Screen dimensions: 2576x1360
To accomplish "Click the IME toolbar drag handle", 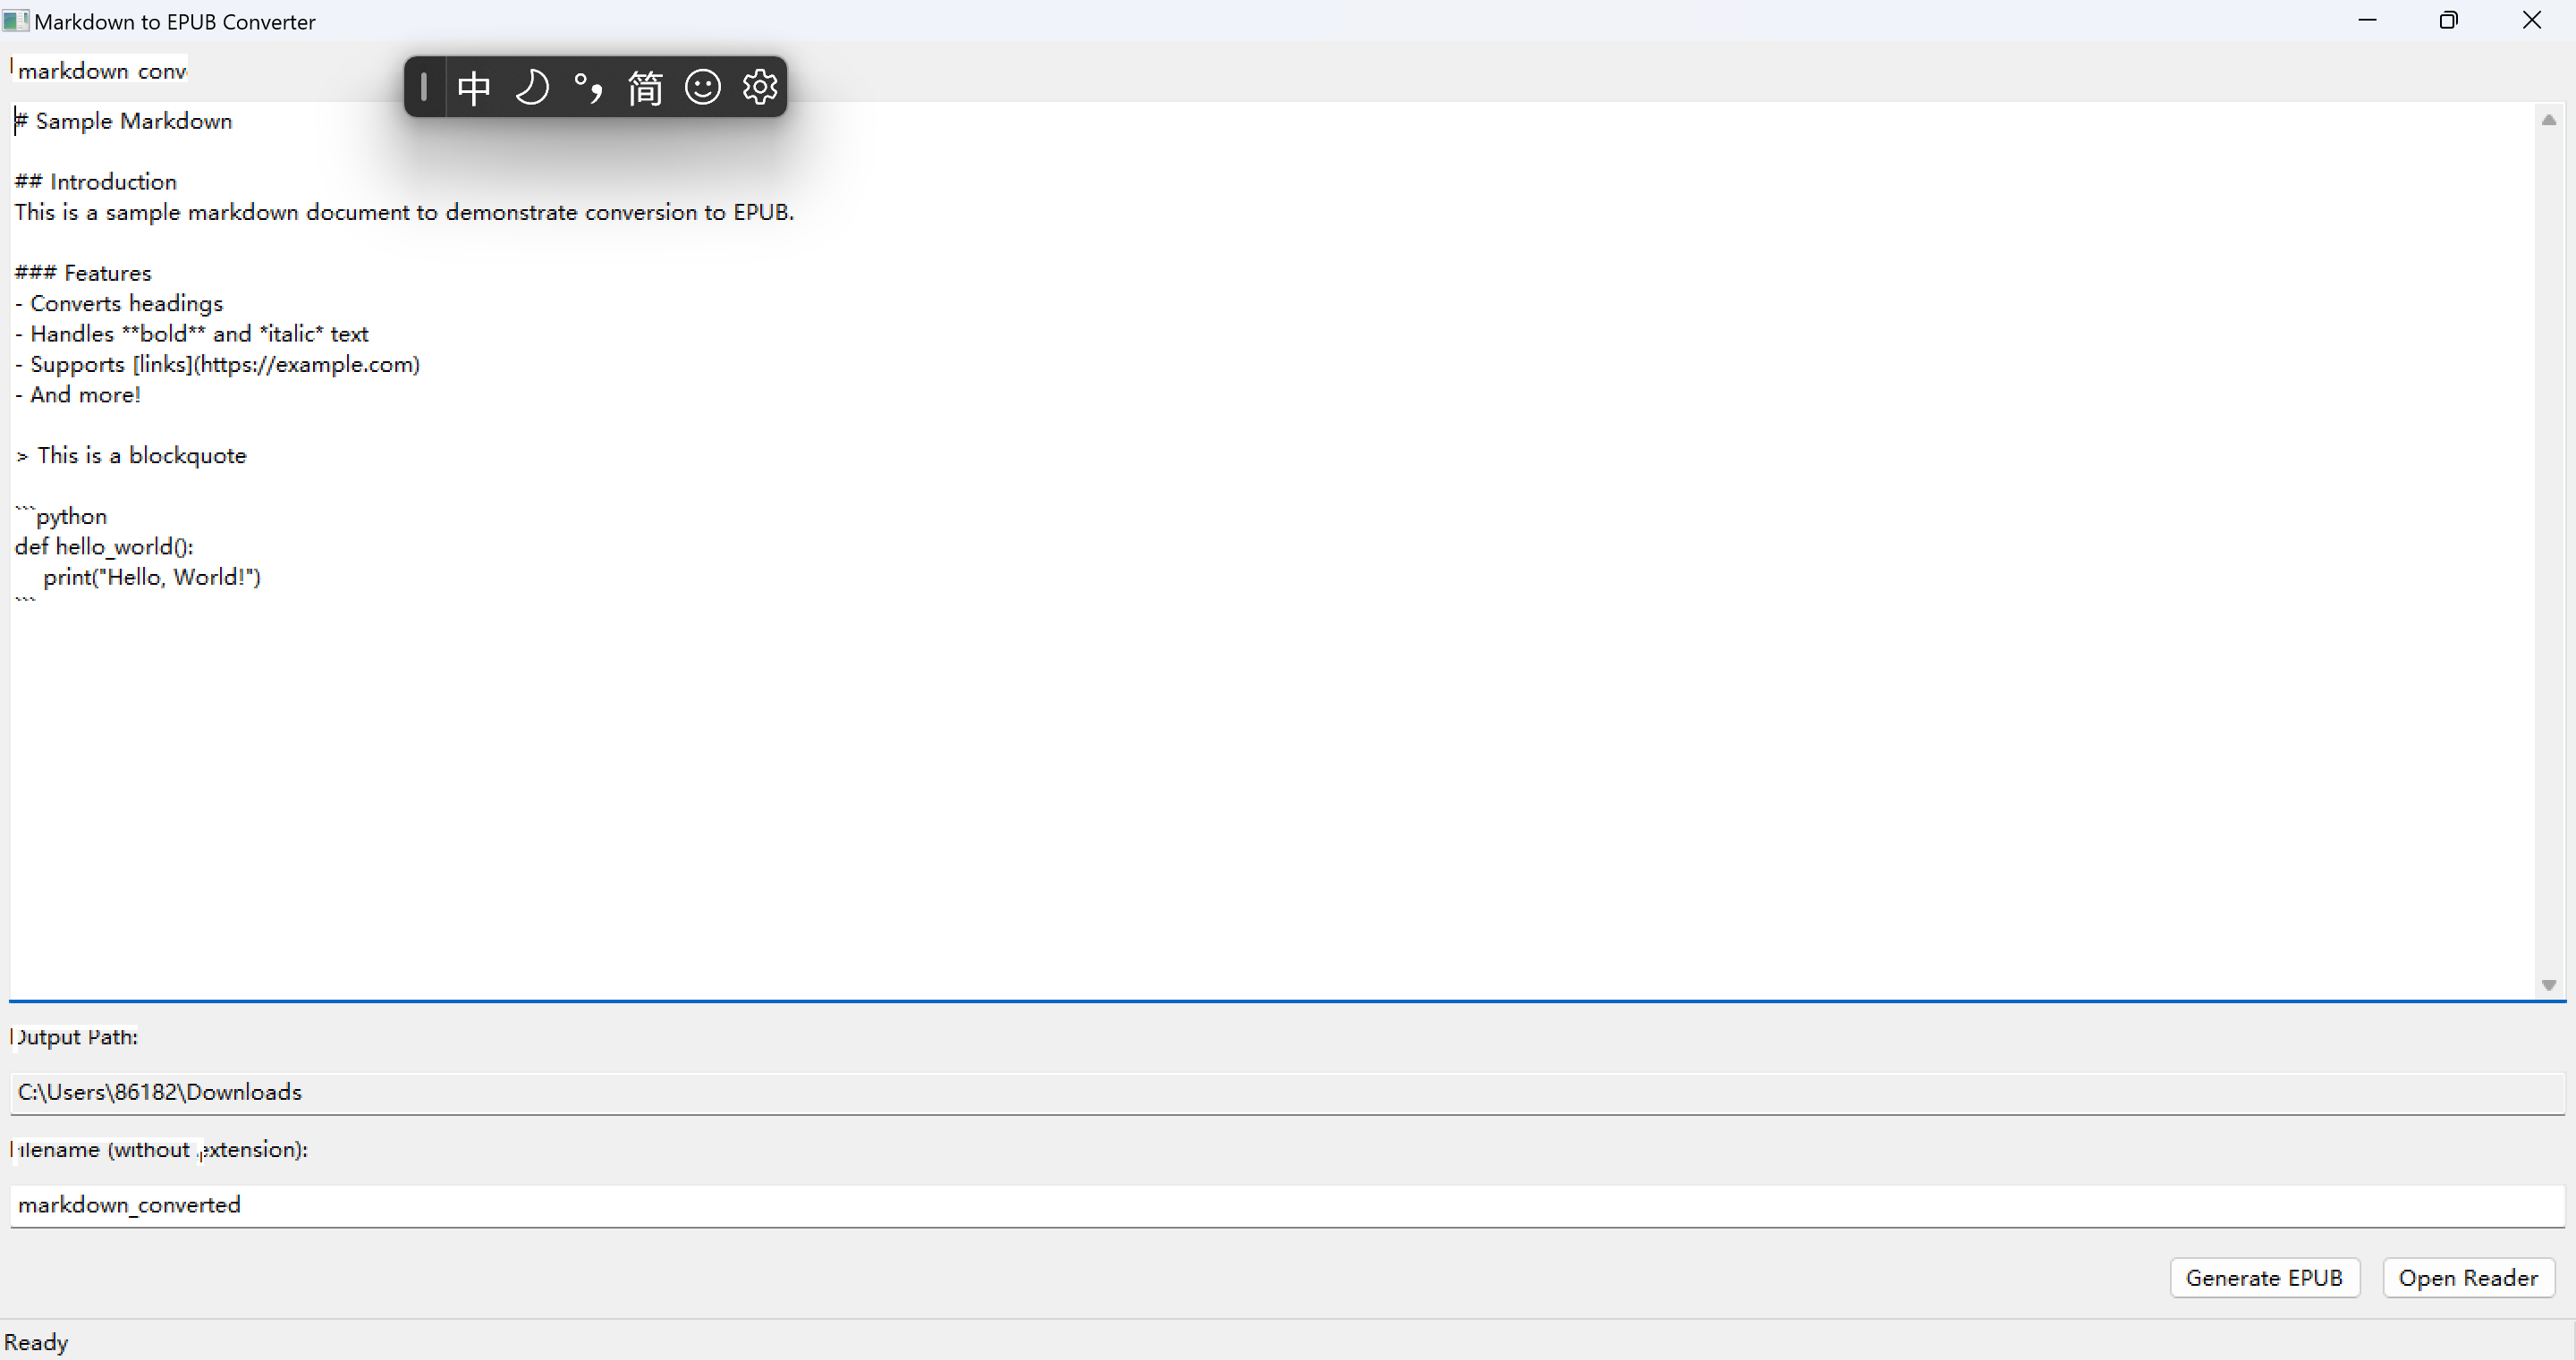I will click(424, 87).
